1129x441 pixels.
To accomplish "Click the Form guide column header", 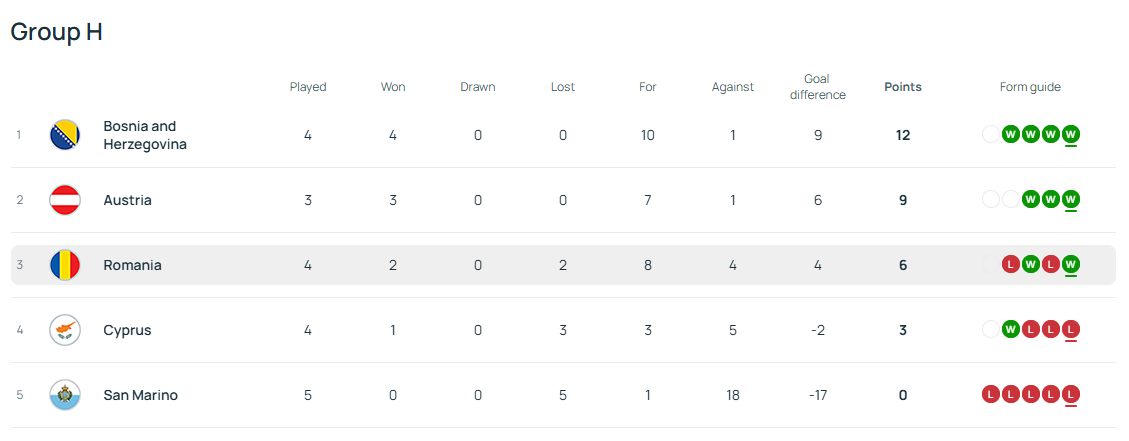I will coord(1030,87).
